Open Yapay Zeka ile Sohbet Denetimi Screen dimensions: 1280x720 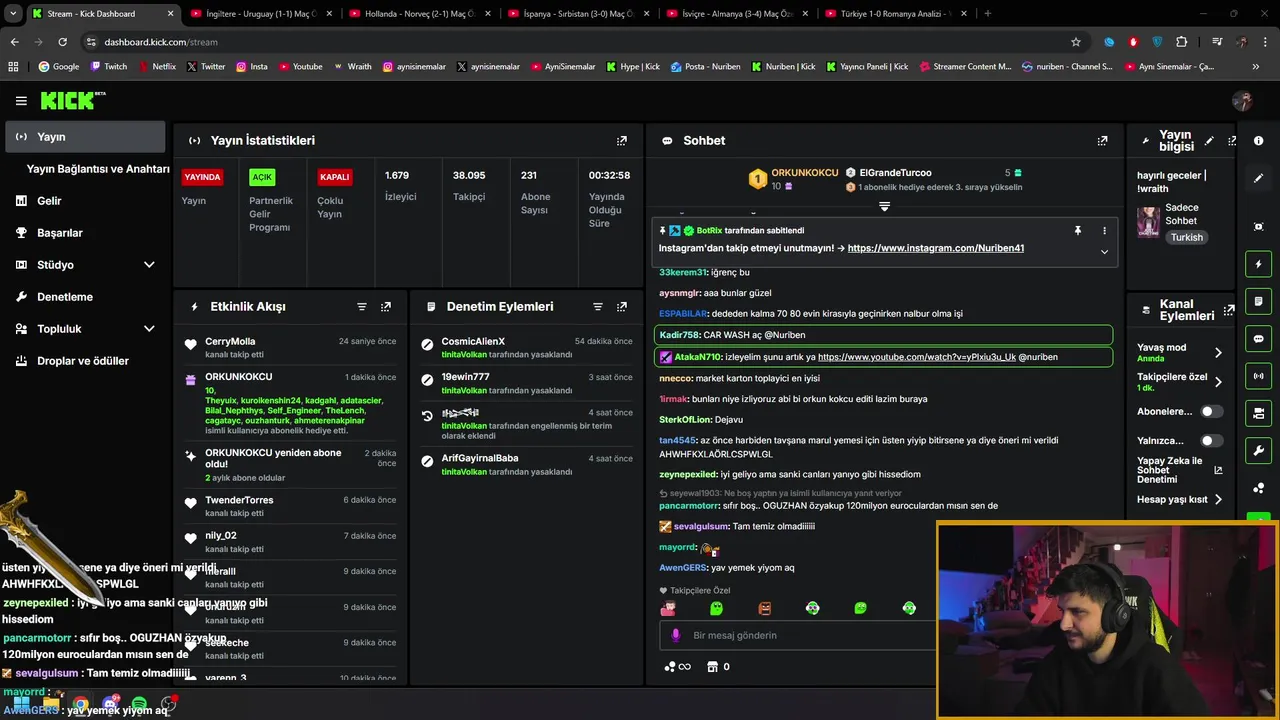pos(1179,470)
